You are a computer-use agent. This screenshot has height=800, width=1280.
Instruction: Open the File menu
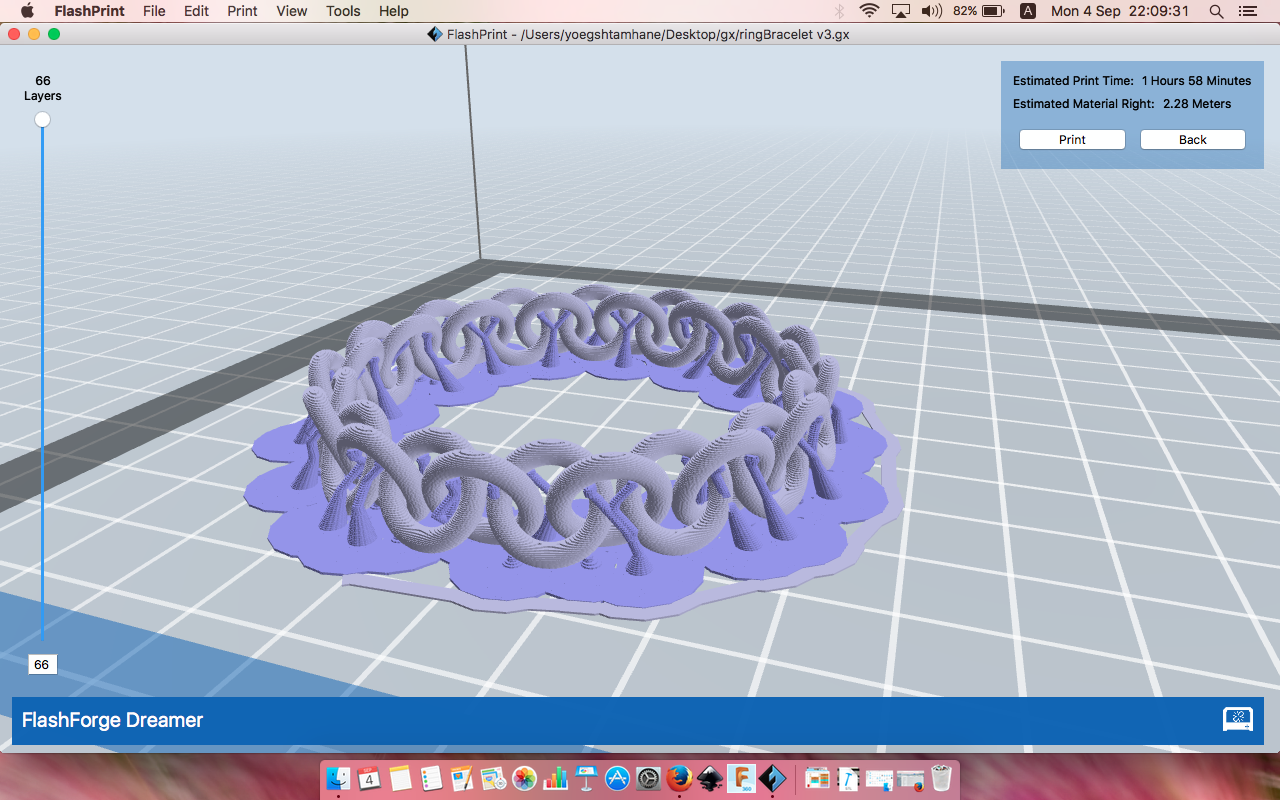(x=154, y=11)
